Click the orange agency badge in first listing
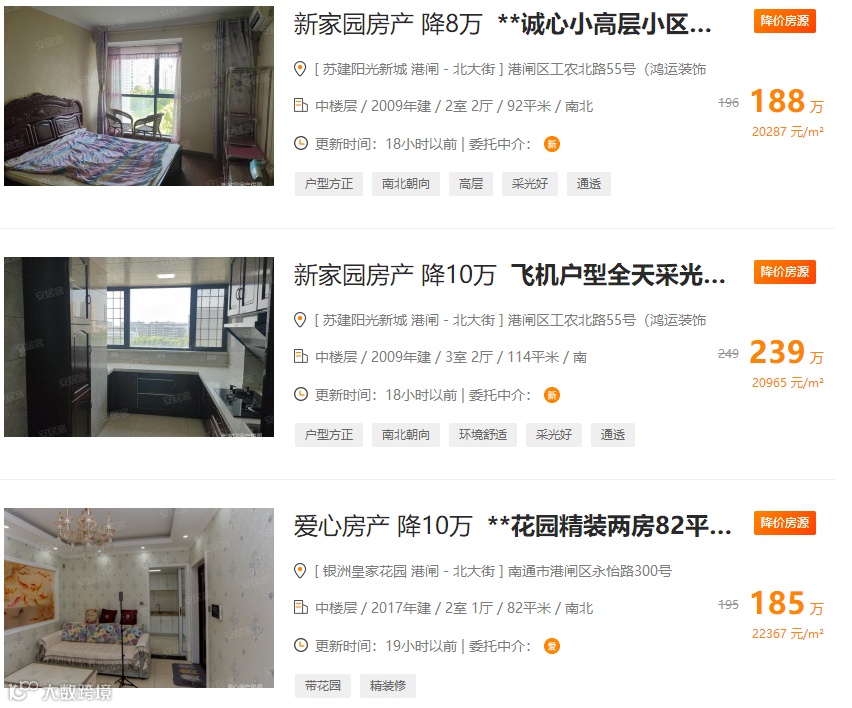This screenshot has width=852, height=708. [x=552, y=144]
